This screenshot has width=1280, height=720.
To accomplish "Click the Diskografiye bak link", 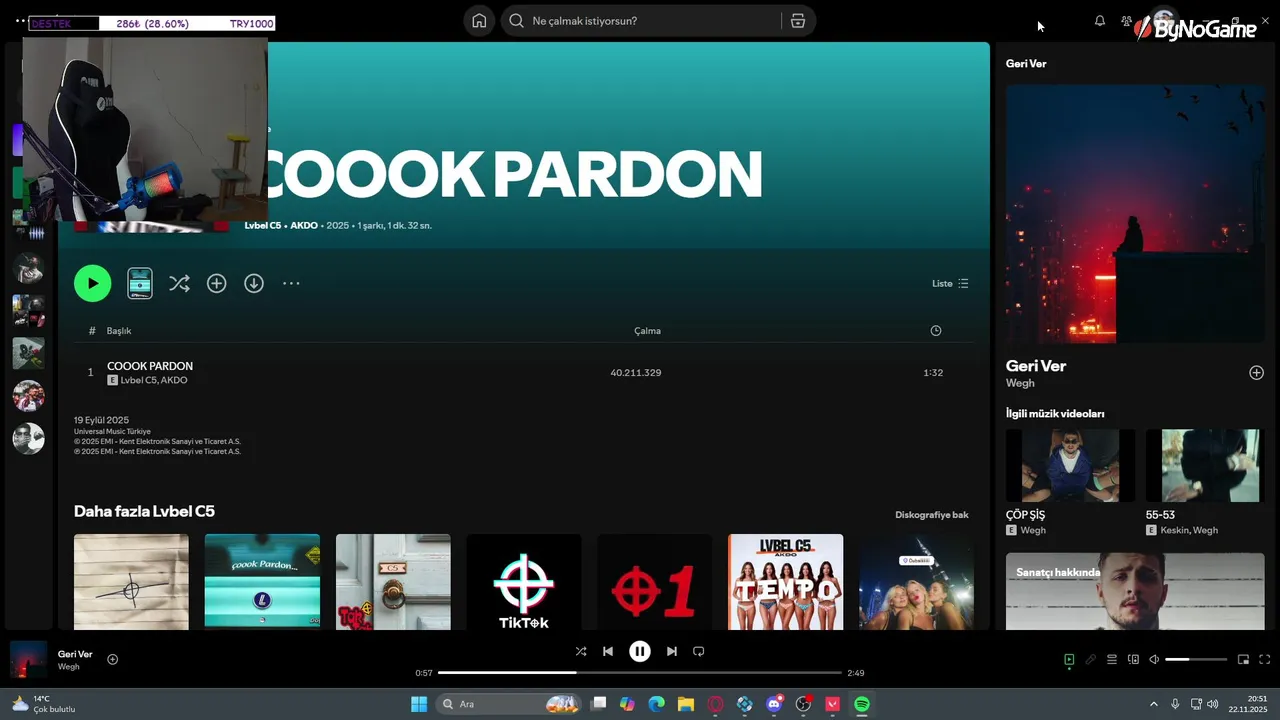I will (x=932, y=515).
